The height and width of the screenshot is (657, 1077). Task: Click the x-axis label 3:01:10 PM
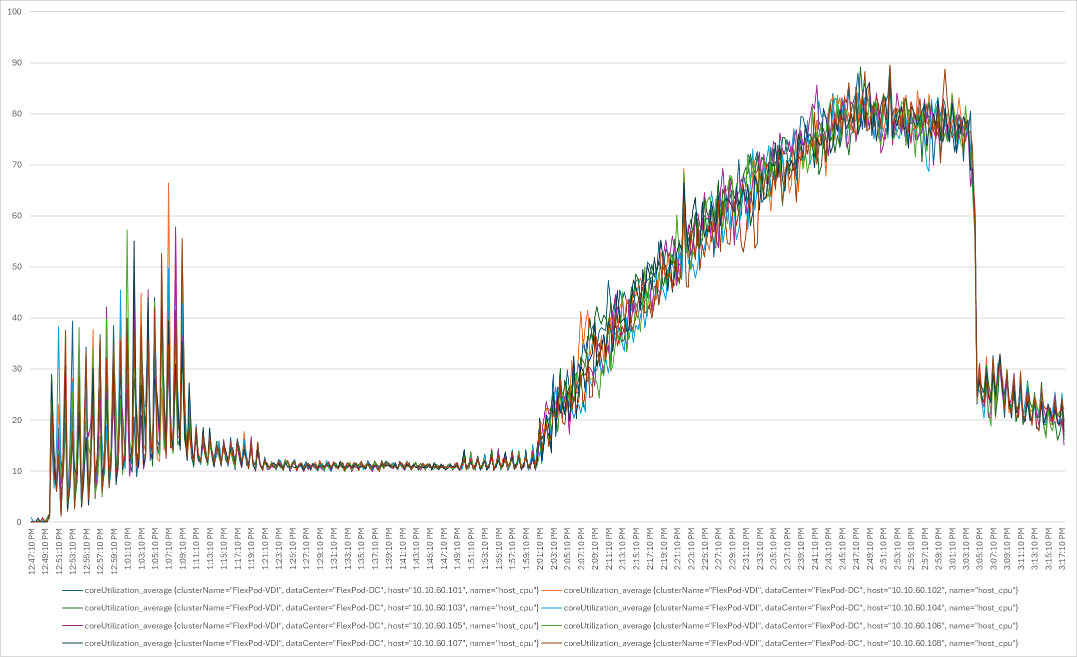953,551
